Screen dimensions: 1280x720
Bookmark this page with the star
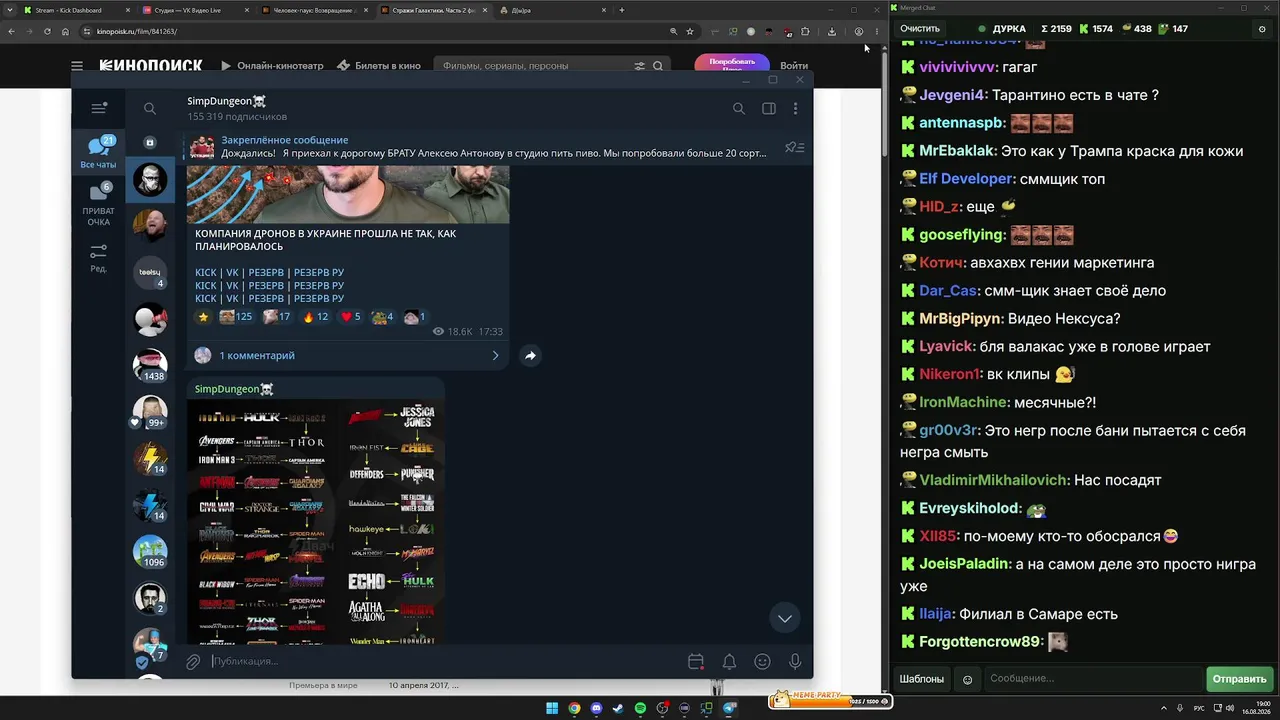(x=690, y=31)
